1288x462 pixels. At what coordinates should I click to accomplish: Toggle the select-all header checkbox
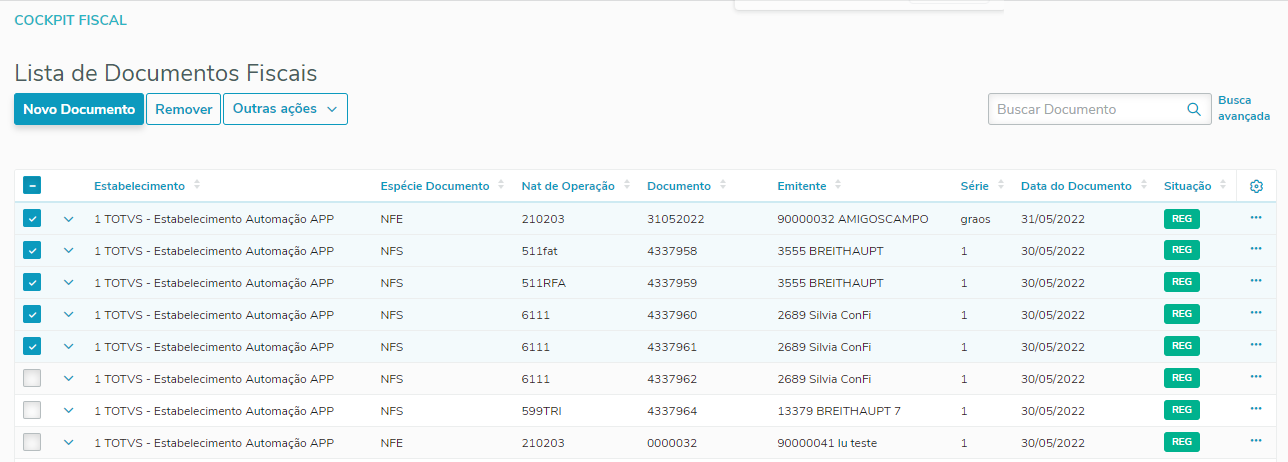[32, 186]
